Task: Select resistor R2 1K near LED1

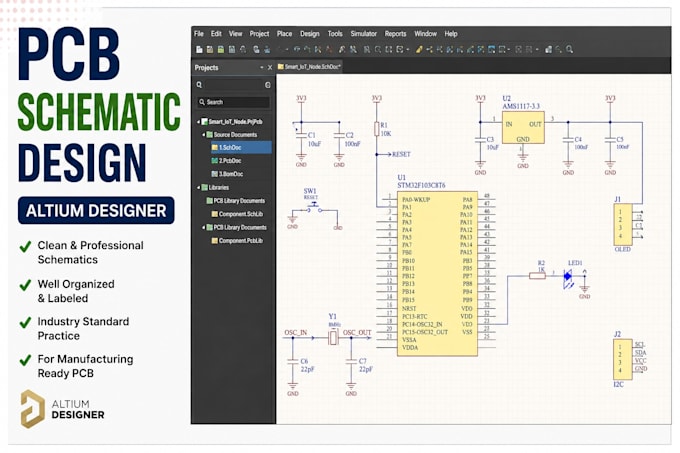Action: (537, 275)
